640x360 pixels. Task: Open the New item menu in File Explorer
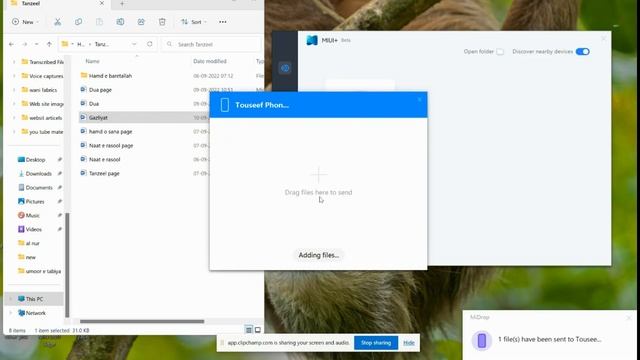tap(25, 22)
